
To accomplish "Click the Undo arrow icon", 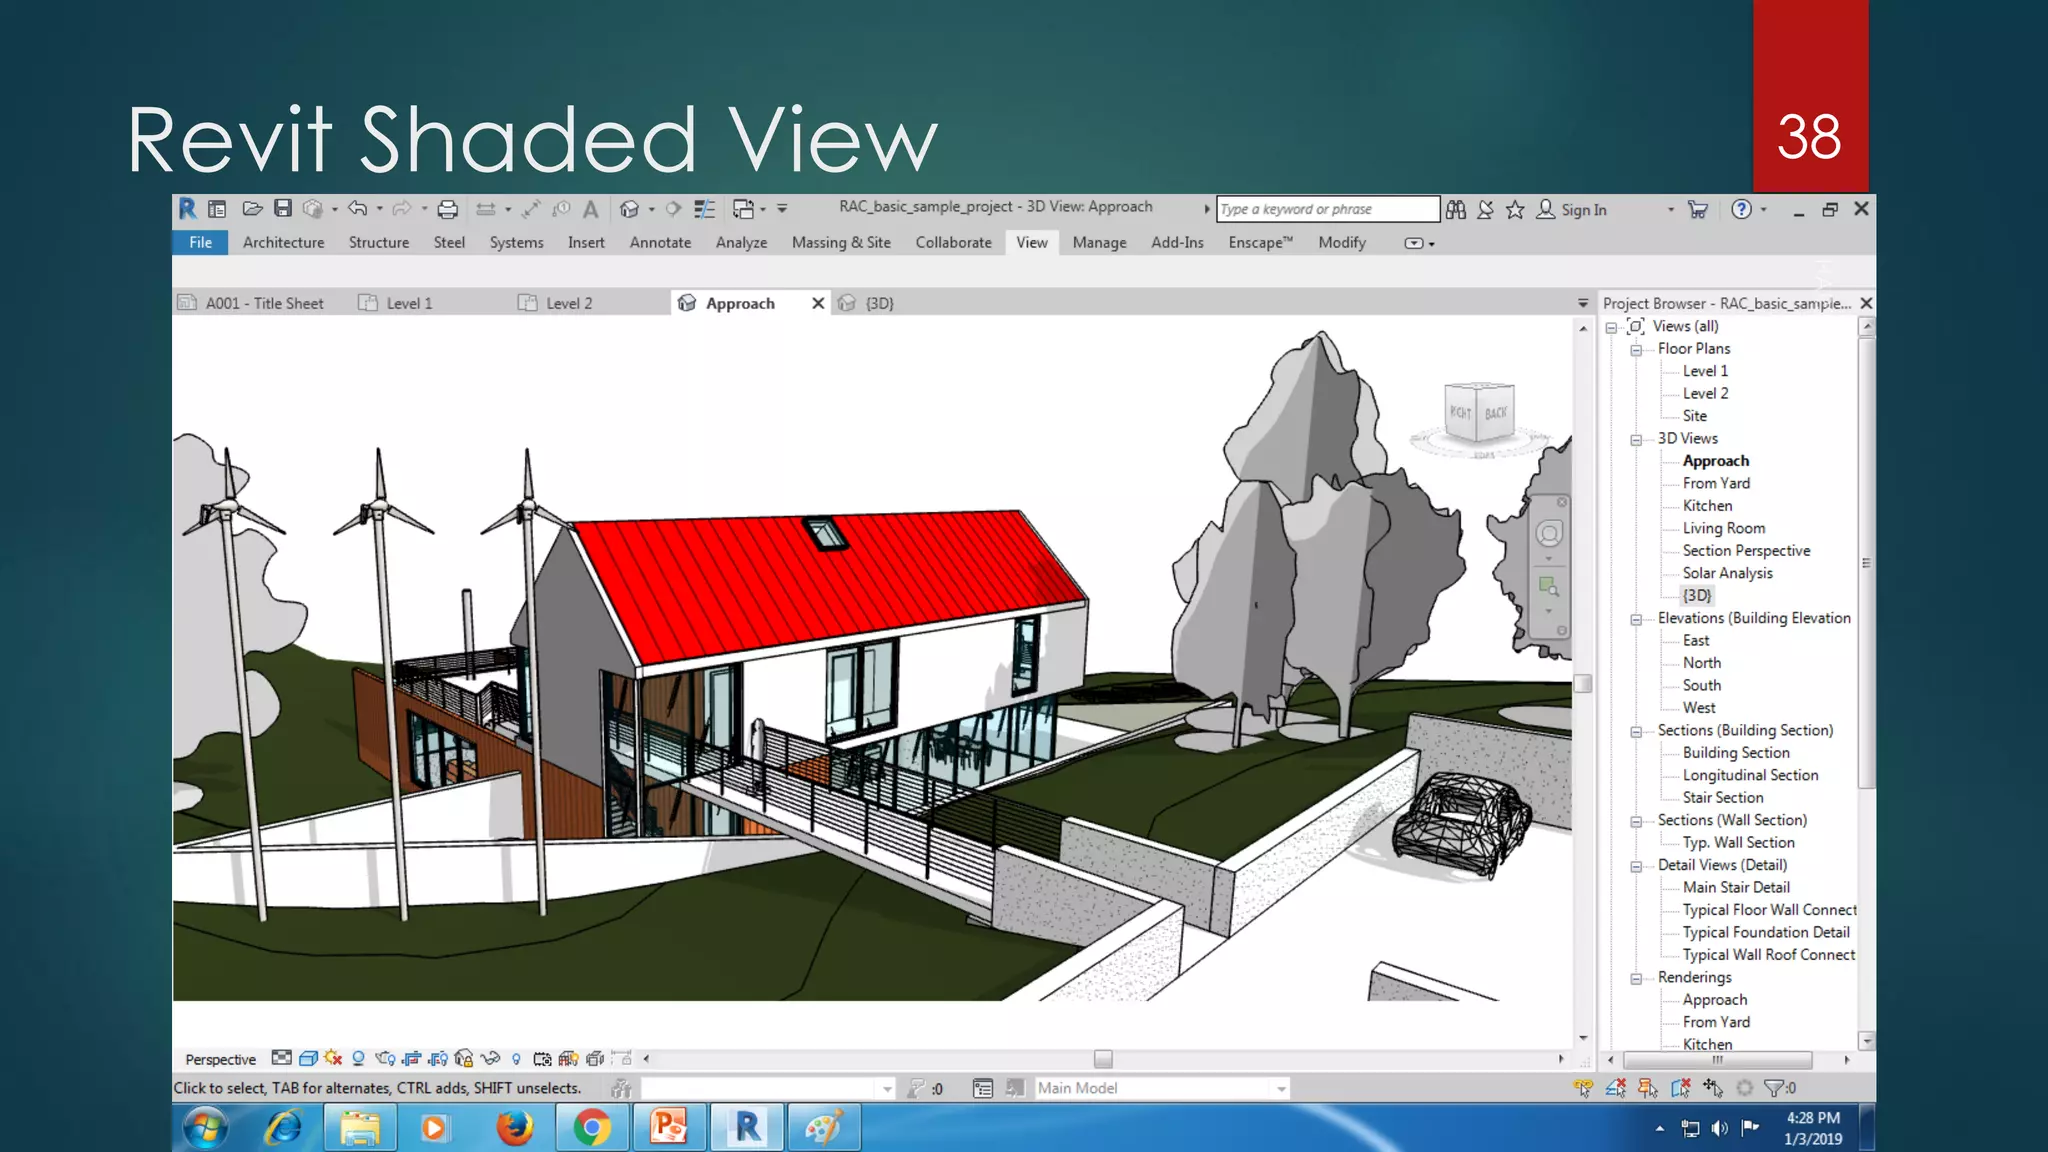I will point(357,208).
